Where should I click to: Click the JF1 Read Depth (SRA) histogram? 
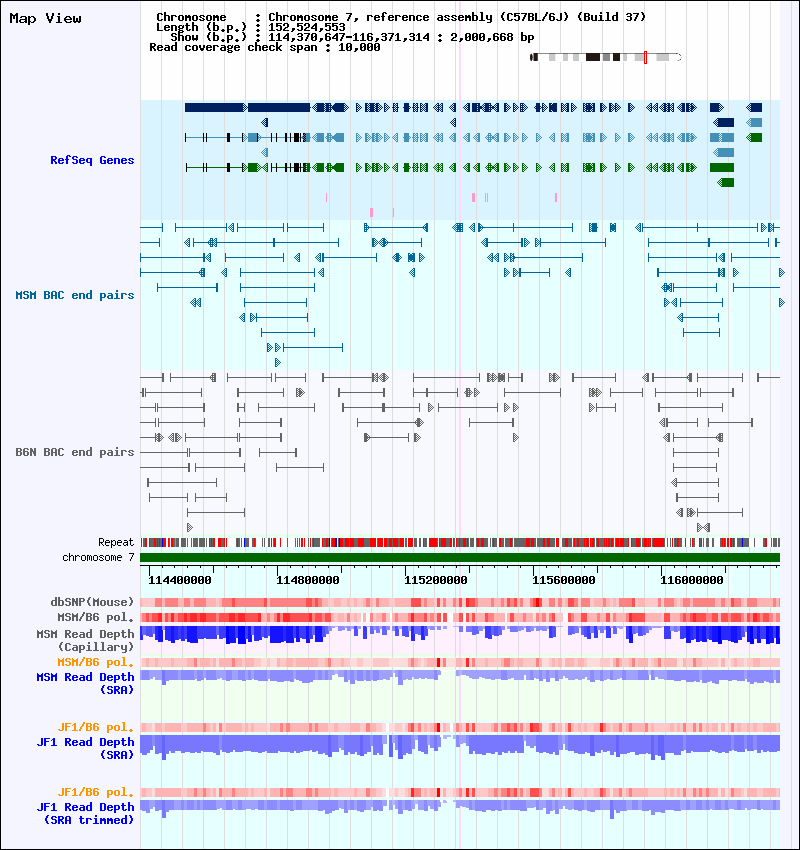coord(460,746)
